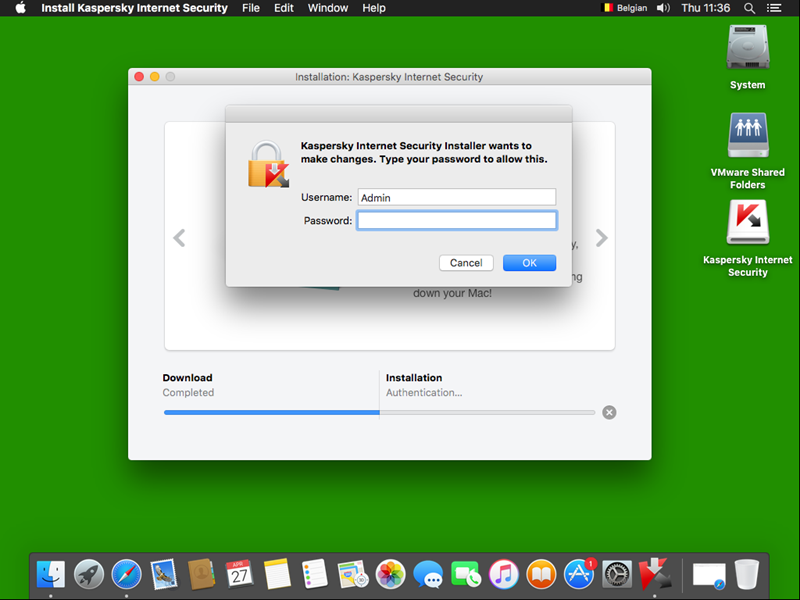Click the installation progress bar
This screenshot has width=800, height=600.
coord(379,412)
